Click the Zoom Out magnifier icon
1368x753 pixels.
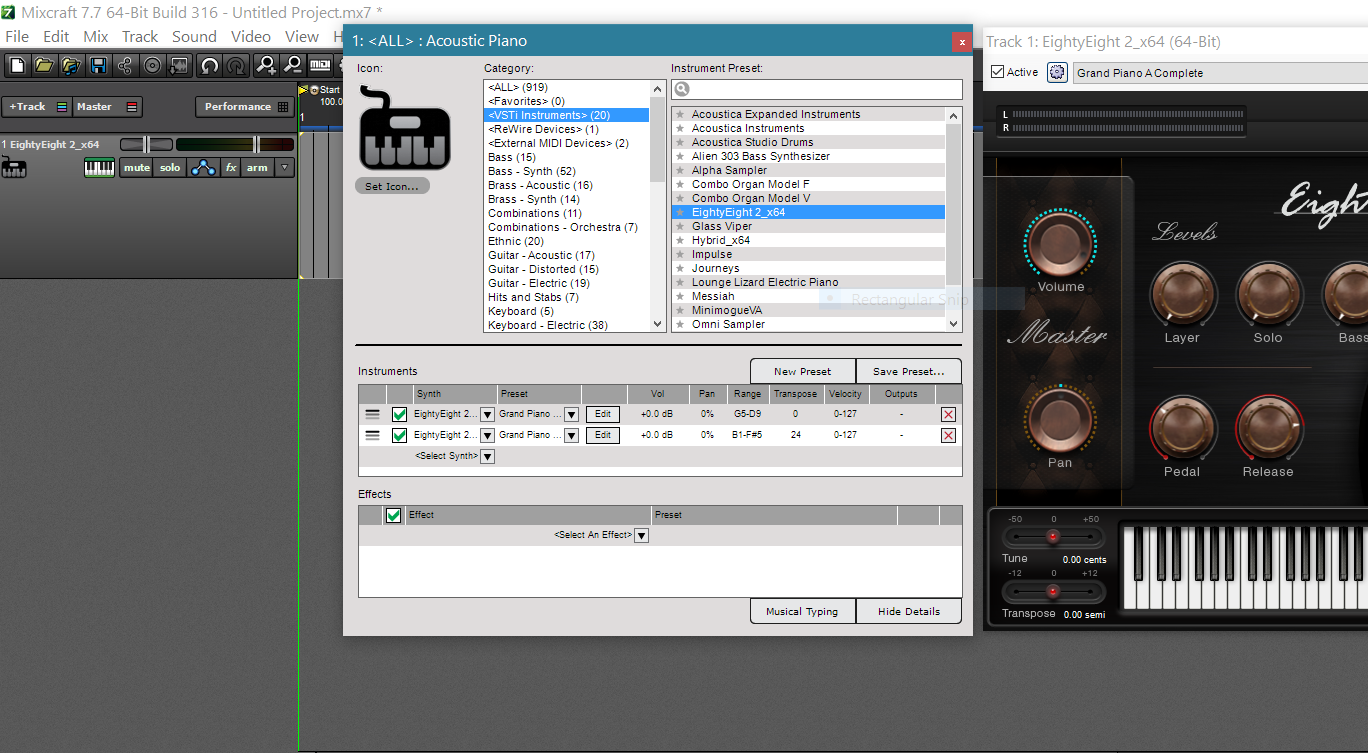pos(293,66)
